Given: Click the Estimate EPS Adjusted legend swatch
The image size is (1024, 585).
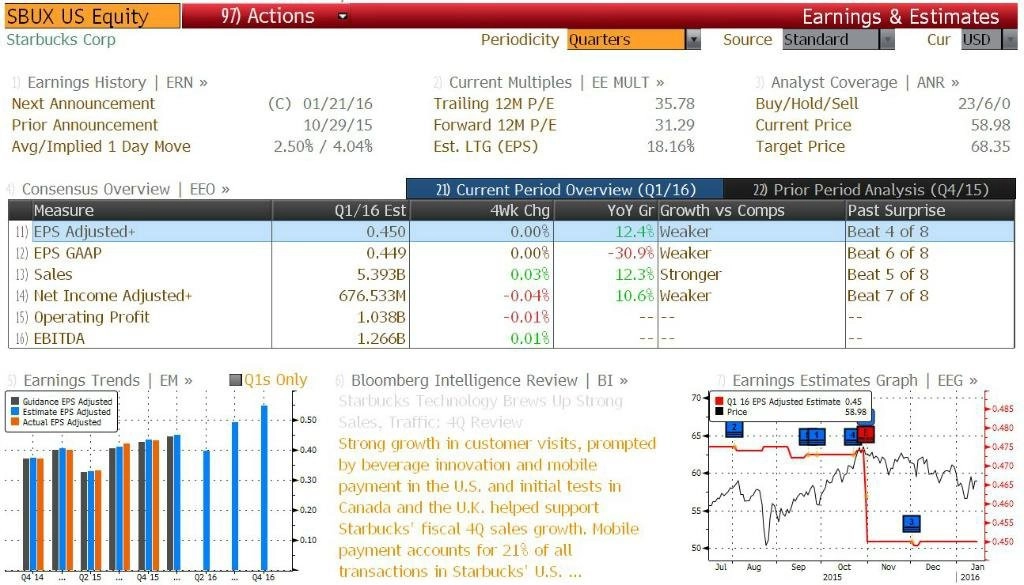Looking at the screenshot, I should [x=14, y=412].
